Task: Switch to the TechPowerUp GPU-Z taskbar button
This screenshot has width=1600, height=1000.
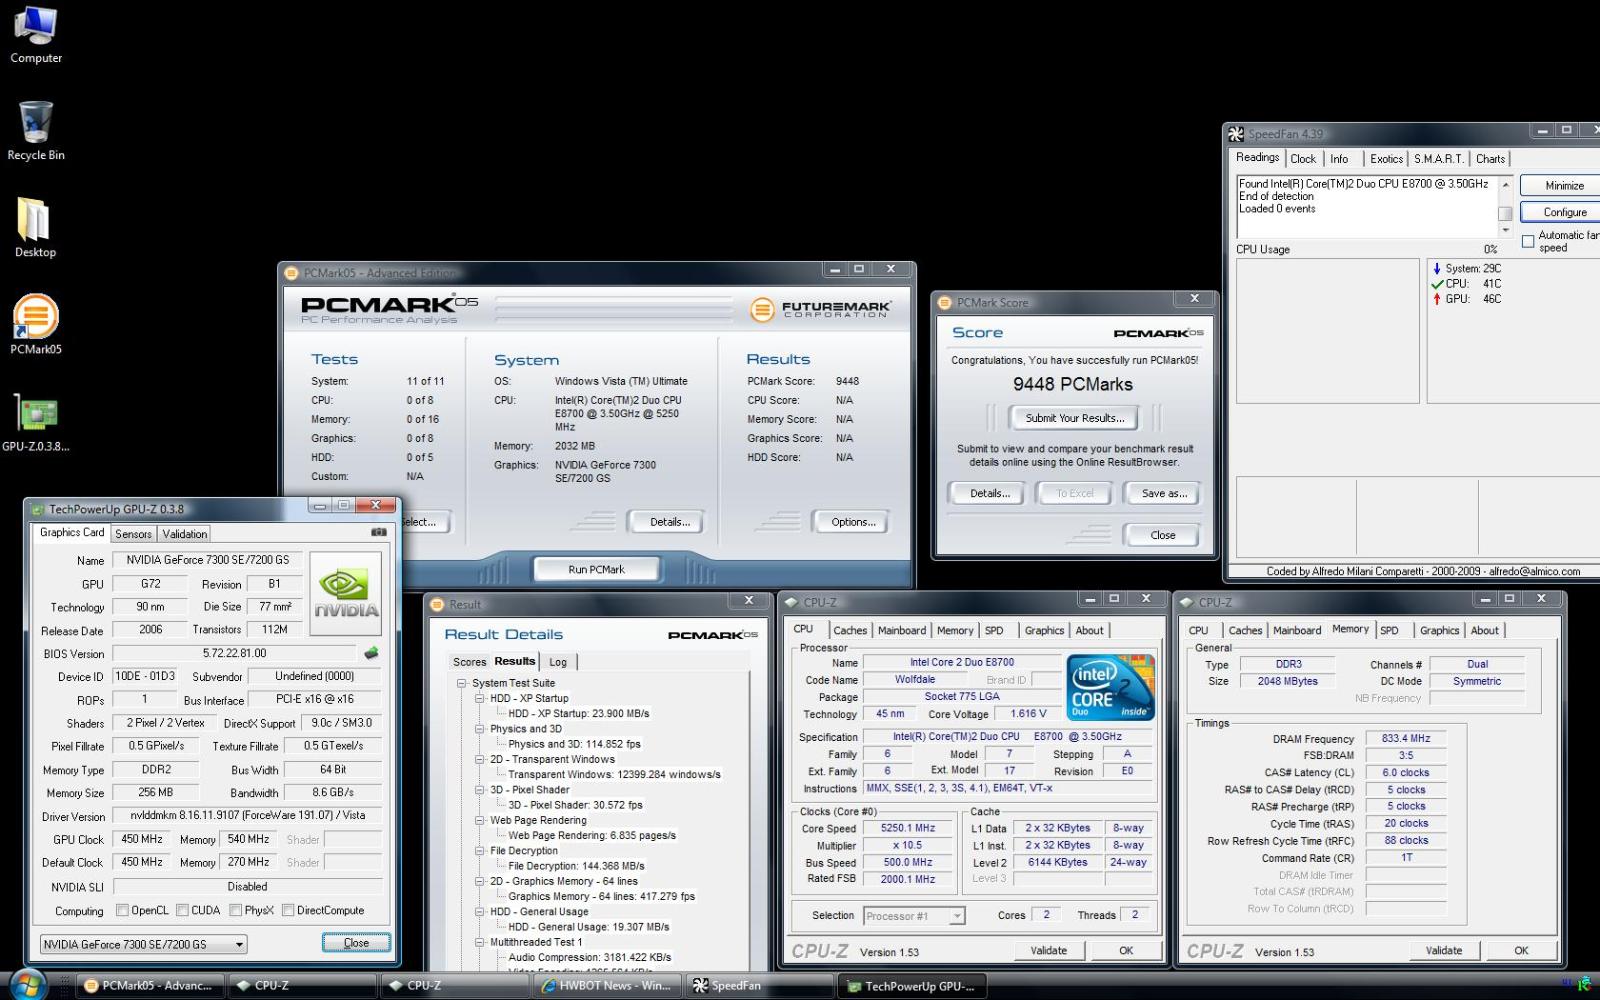Action: click(x=913, y=986)
